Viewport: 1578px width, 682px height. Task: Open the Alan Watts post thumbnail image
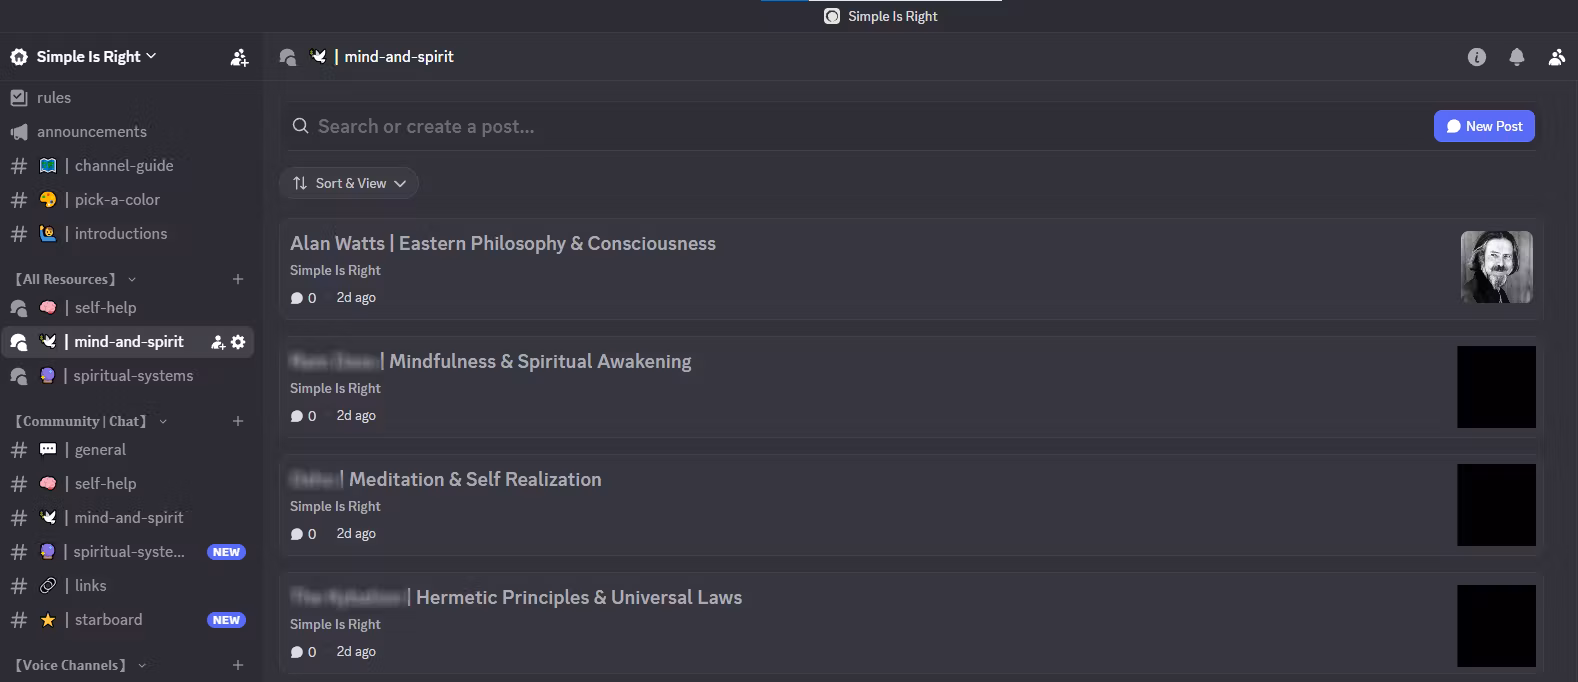point(1496,267)
